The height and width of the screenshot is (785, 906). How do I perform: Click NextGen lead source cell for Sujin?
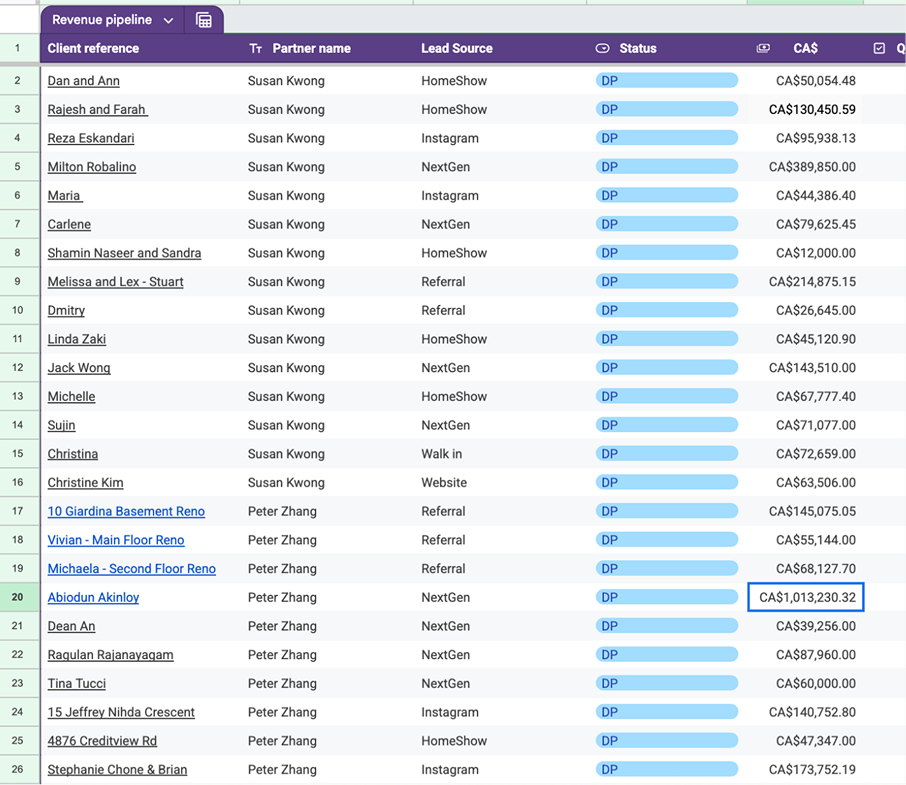point(500,425)
